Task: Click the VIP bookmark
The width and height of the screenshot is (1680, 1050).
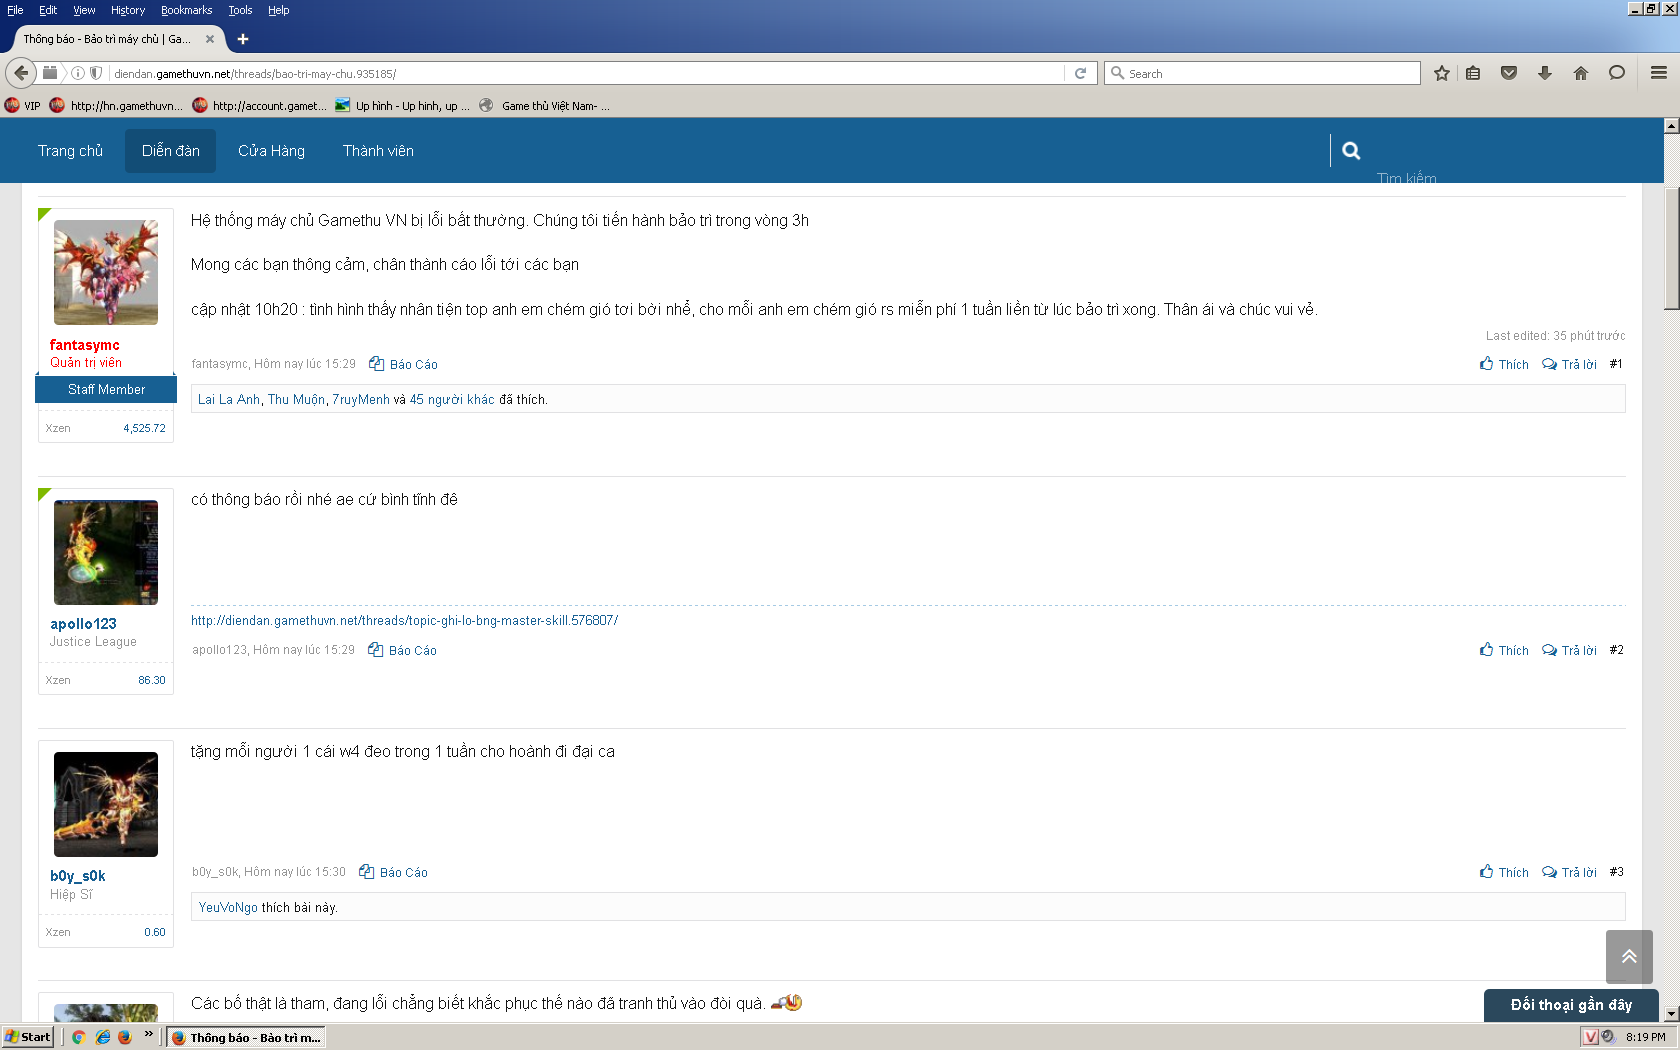Action: (23, 105)
